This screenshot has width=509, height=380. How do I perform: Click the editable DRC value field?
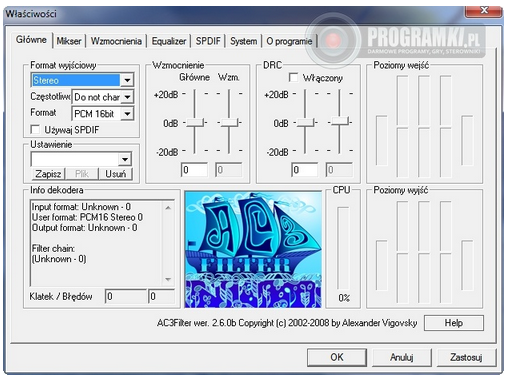(x=305, y=170)
